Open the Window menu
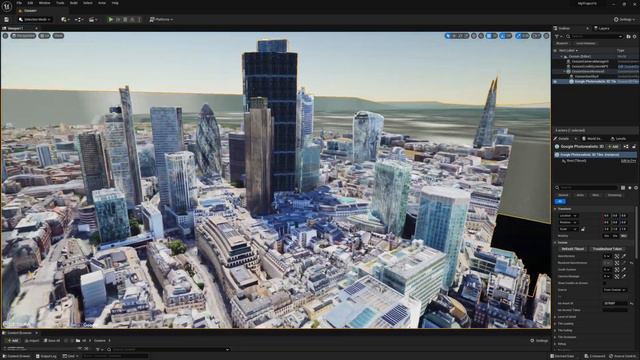 pos(44,3)
